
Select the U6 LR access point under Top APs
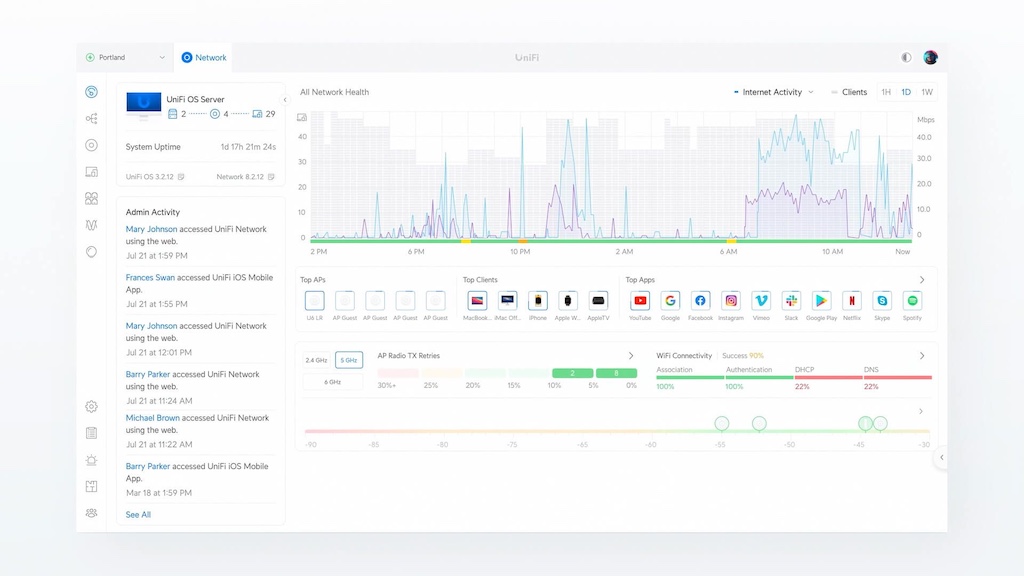coord(314,301)
